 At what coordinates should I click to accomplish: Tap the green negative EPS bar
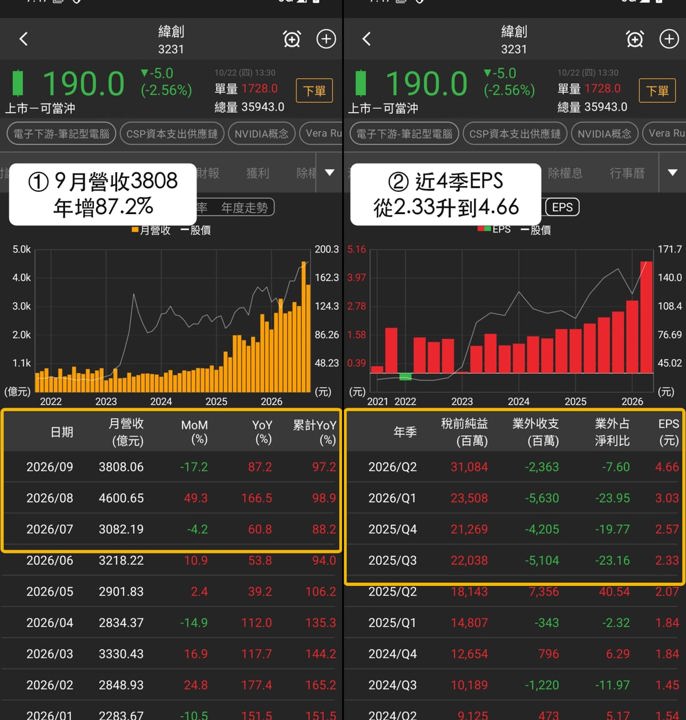point(405,377)
